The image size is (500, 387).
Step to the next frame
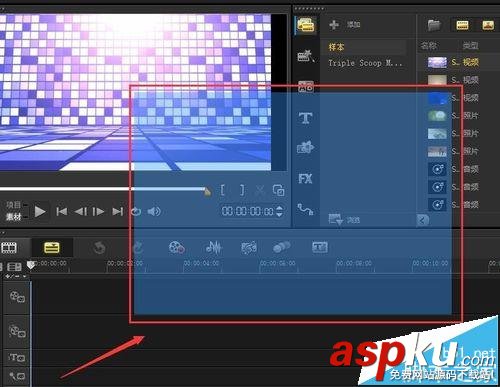click(99, 211)
